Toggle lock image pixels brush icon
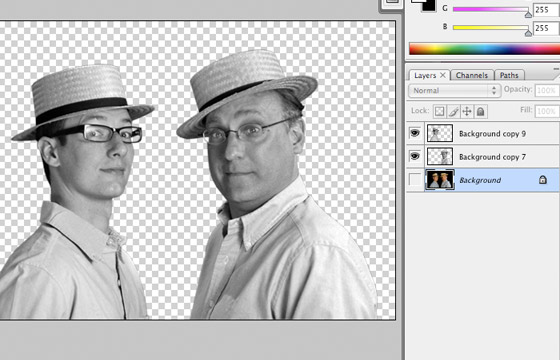 454,111
